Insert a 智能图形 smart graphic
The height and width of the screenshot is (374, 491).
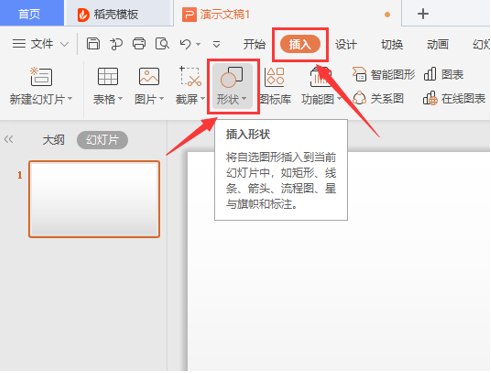(384, 74)
